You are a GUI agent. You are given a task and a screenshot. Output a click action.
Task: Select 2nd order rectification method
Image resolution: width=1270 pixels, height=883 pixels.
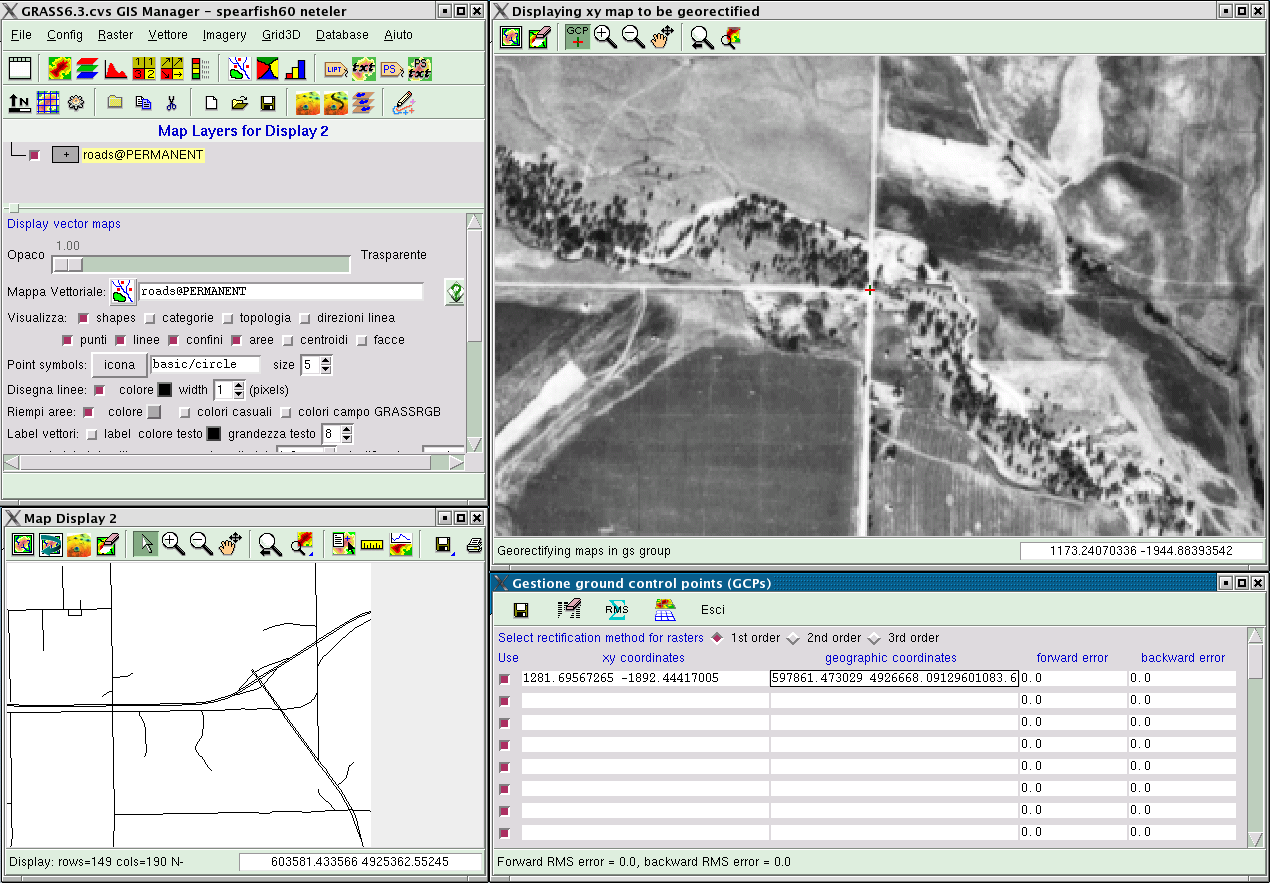(794, 638)
